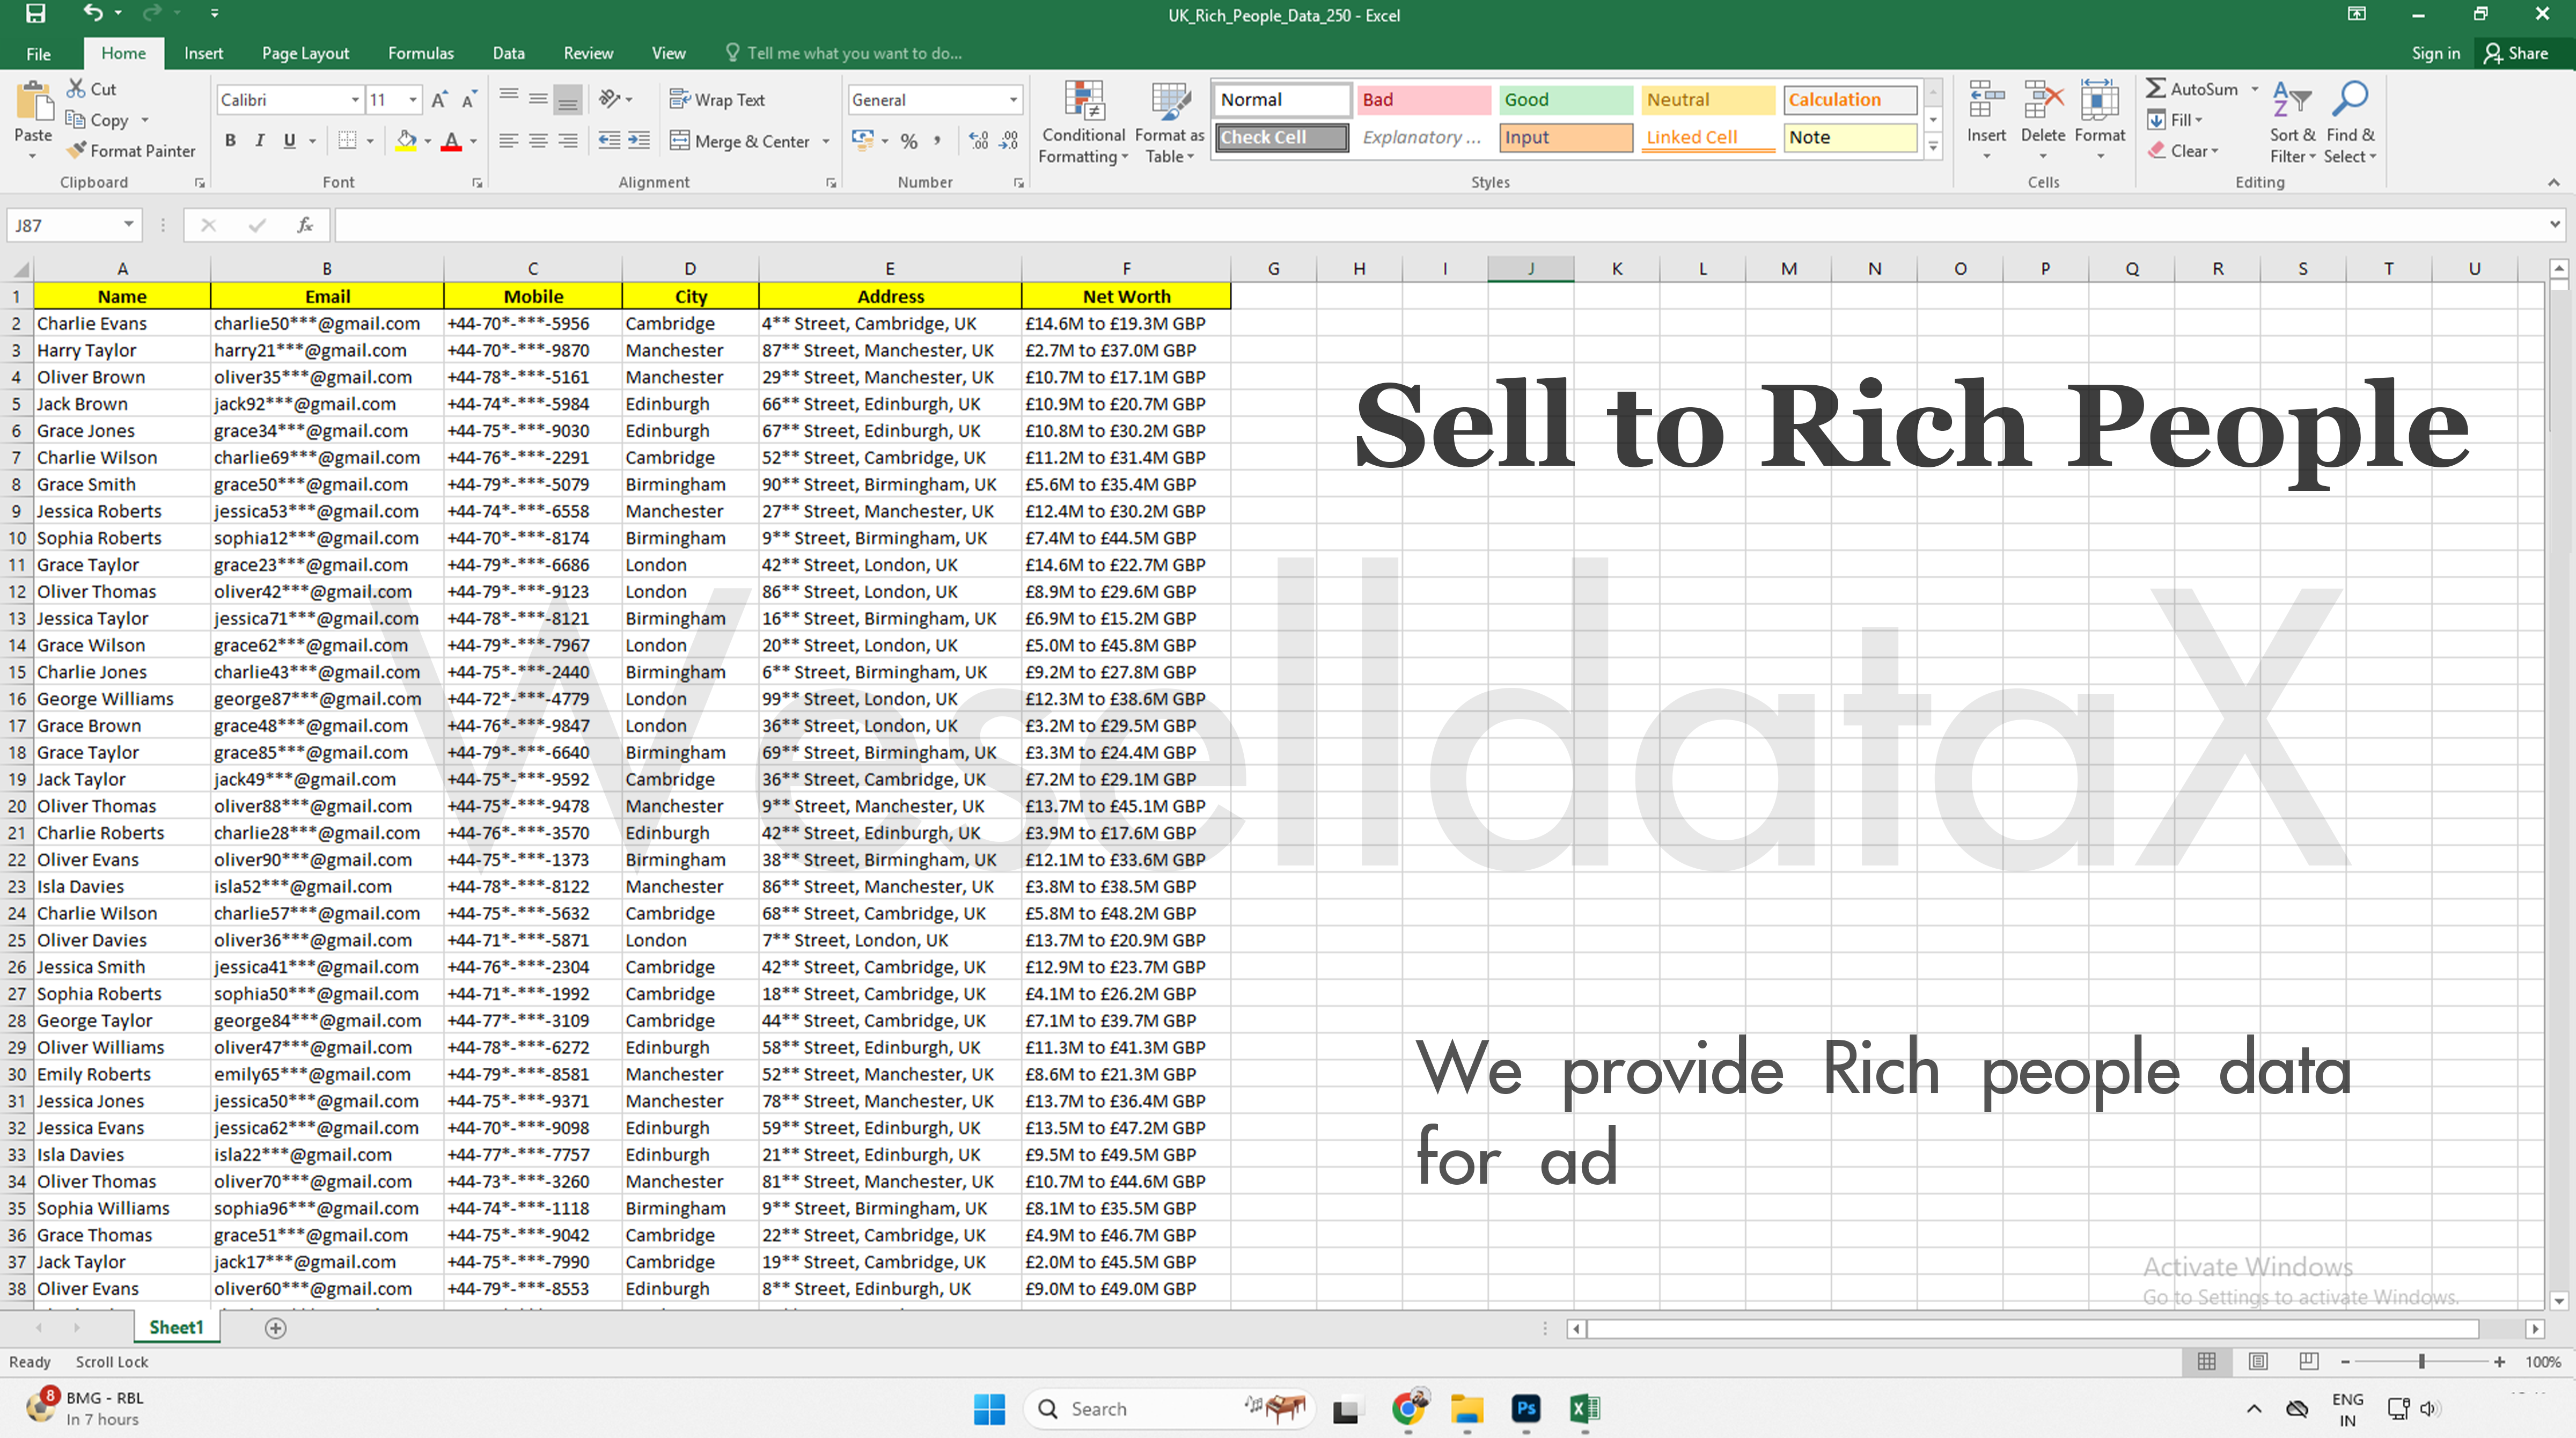2576x1438 pixels.
Task: Switch to Page Layout view in status bar
Action: (2258, 1361)
